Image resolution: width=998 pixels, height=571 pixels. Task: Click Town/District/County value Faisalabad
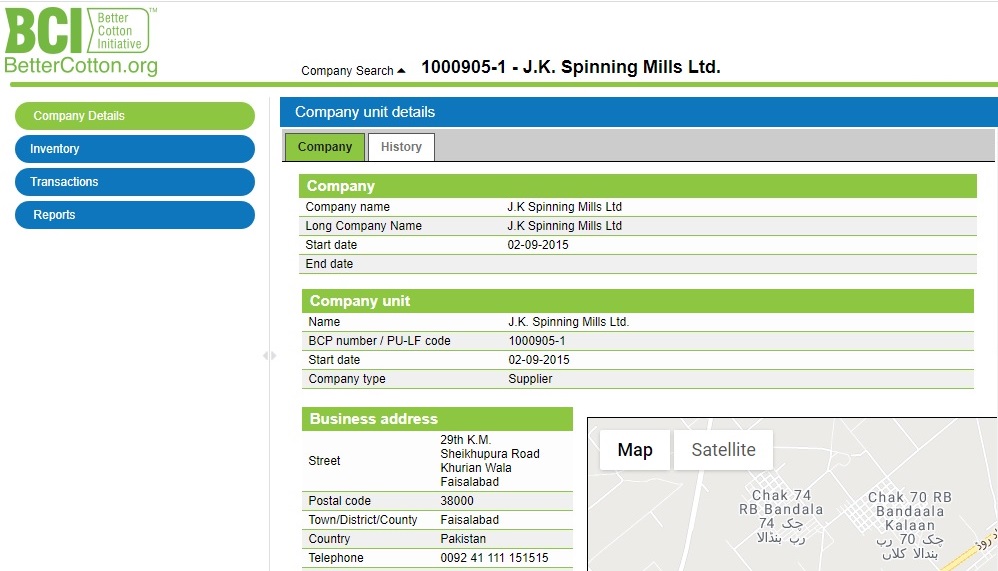[470, 520]
